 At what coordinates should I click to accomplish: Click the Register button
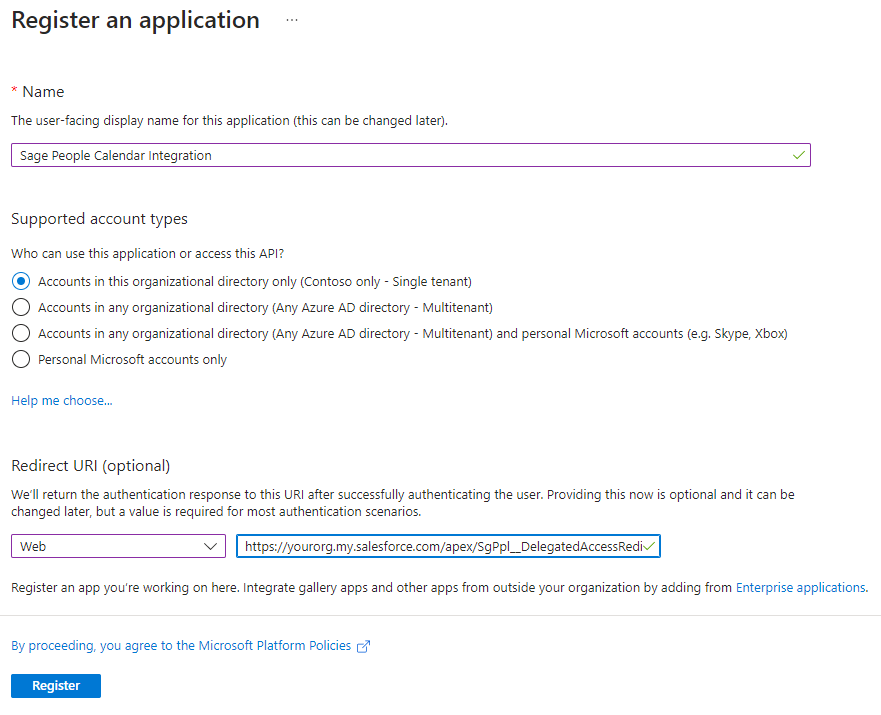(x=56, y=686)
